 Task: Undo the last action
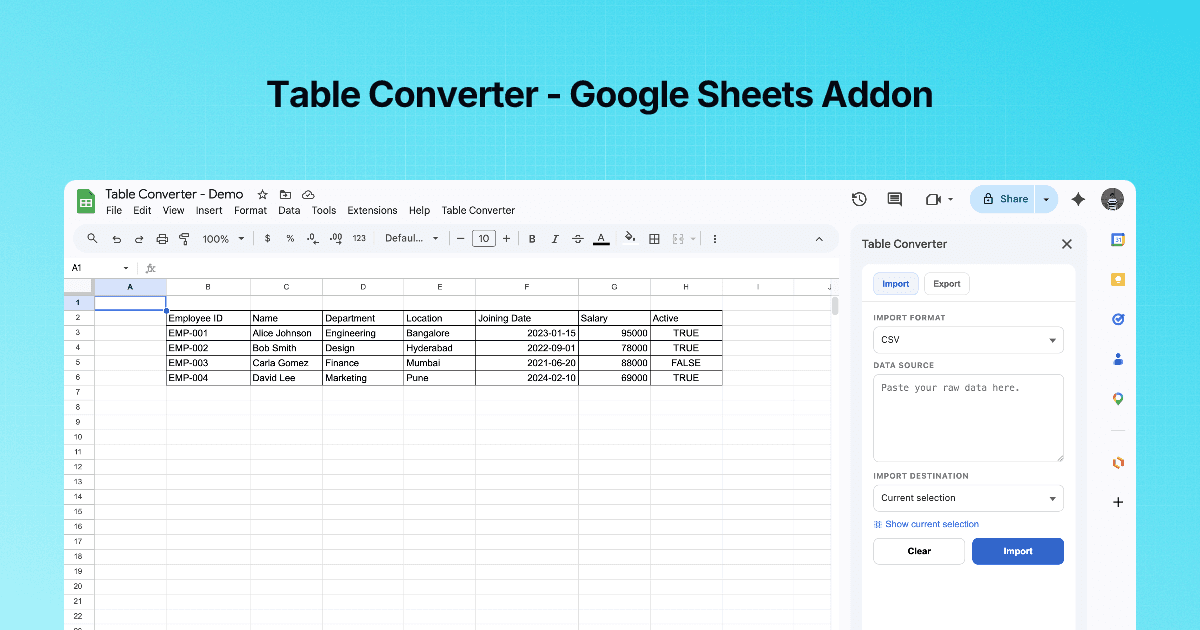coord(116,239)
